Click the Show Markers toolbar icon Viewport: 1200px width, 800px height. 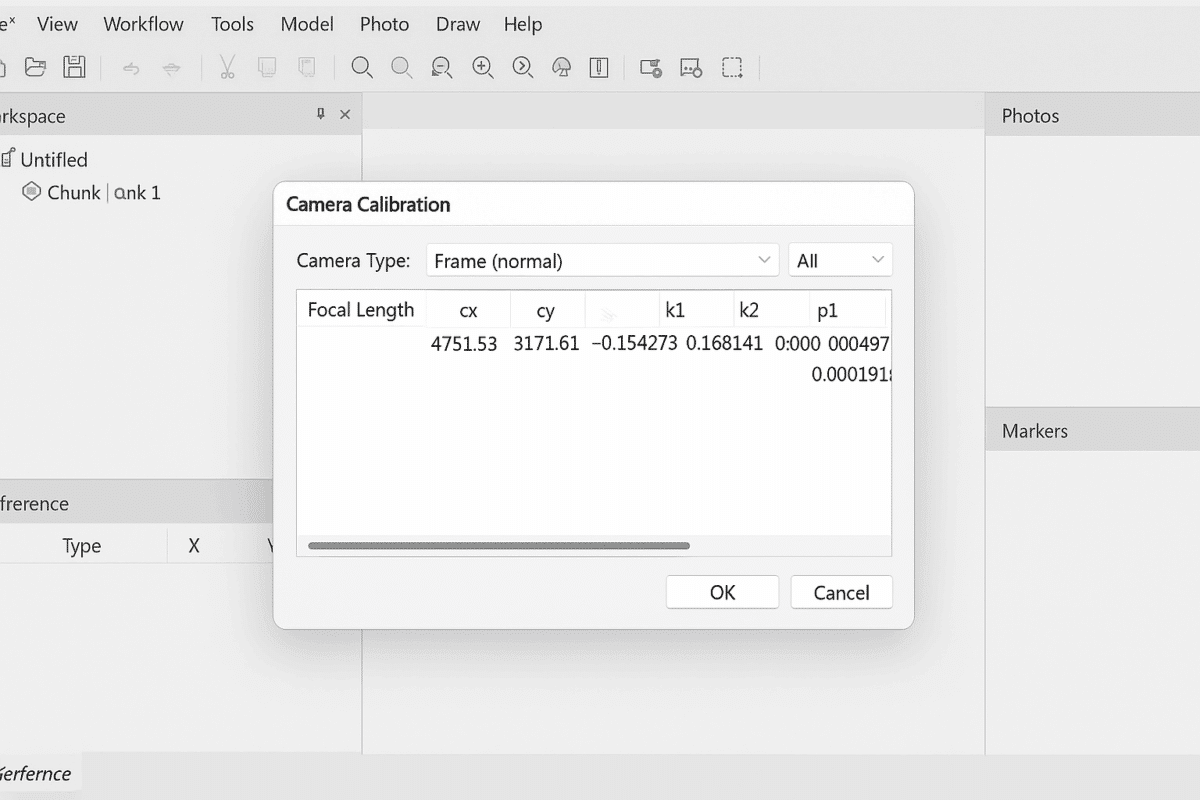coord(691,67)
